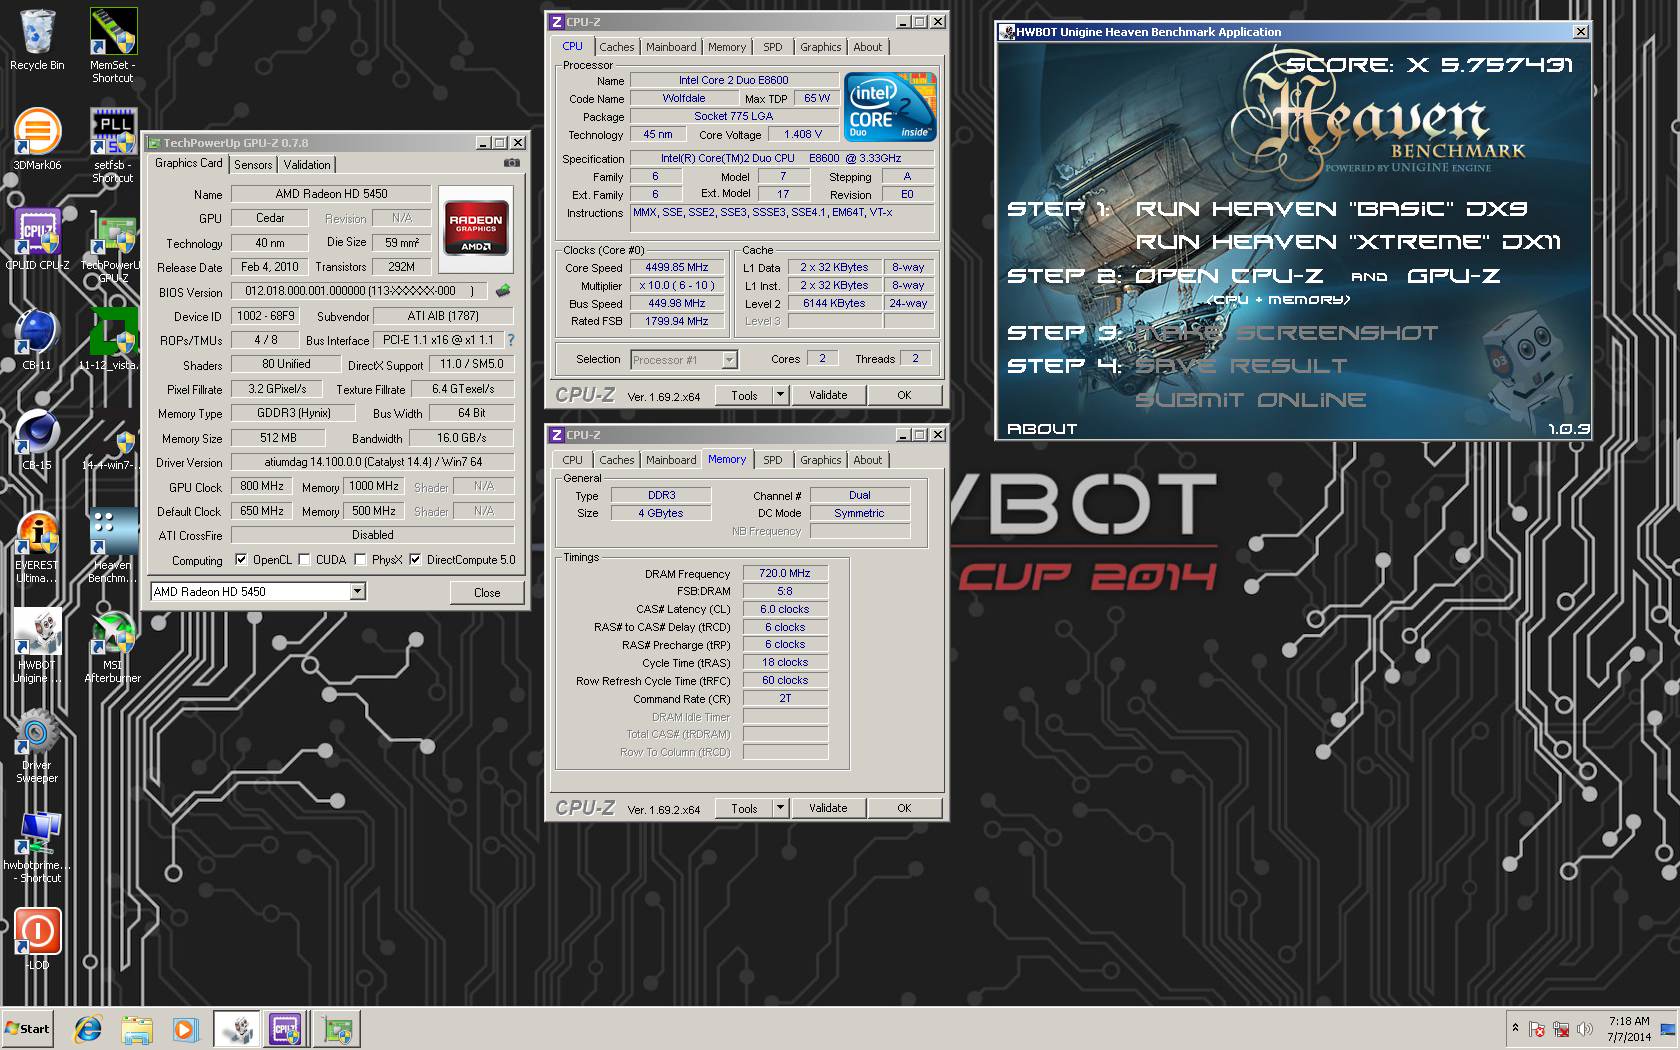Run Heaven "Basic" DX9 benchmark
The width and height of the screenshot is (1680, 1050).
[x=1331, y=209]
